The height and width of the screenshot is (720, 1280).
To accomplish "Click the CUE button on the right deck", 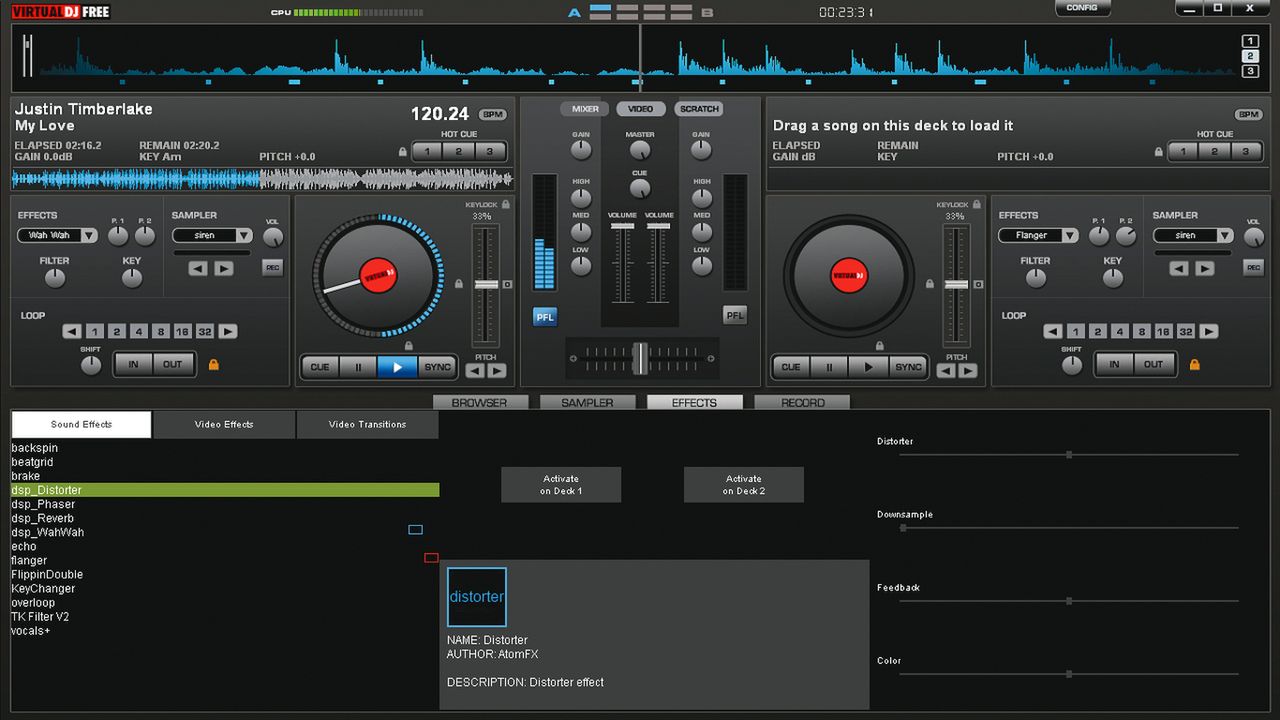I will pyautogui.click(x=791, y=367).
